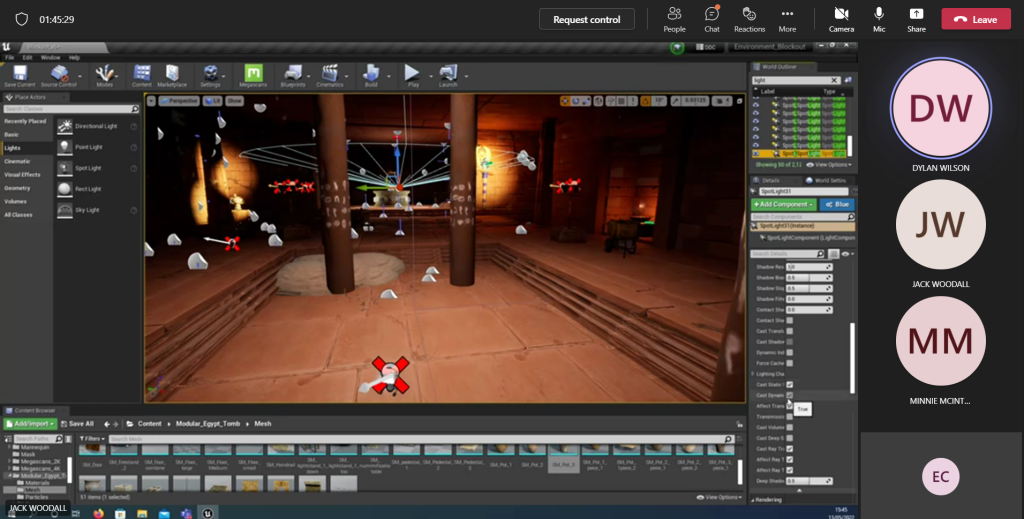
Task: Open the Megascans plugin icon
Action: (253, 76)
